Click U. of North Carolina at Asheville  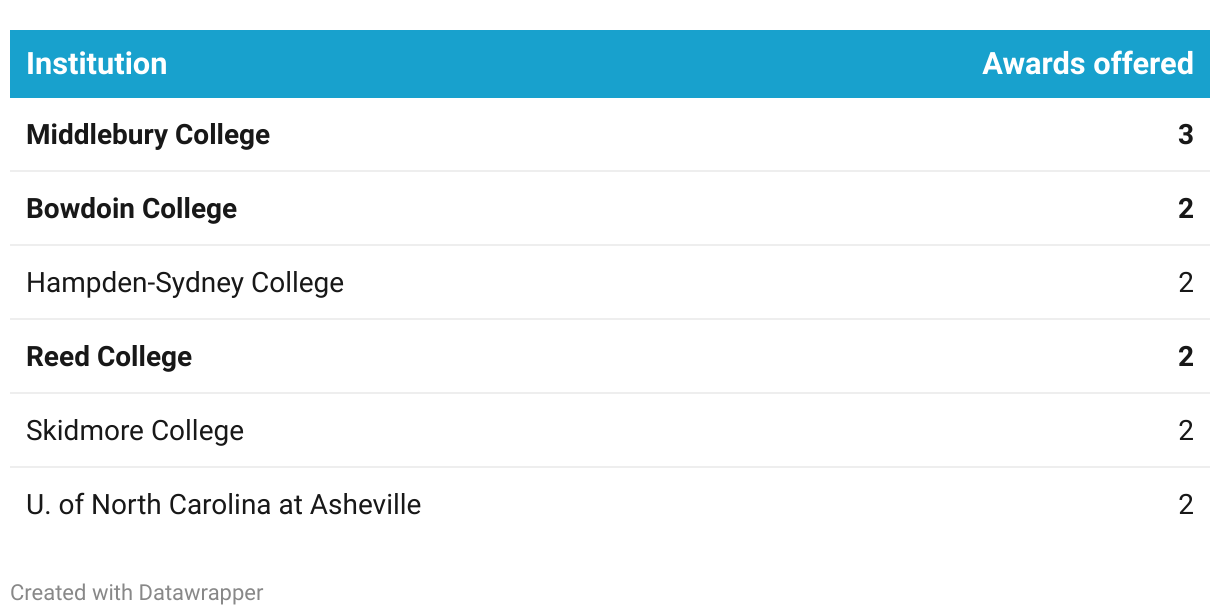click(223, 505)
